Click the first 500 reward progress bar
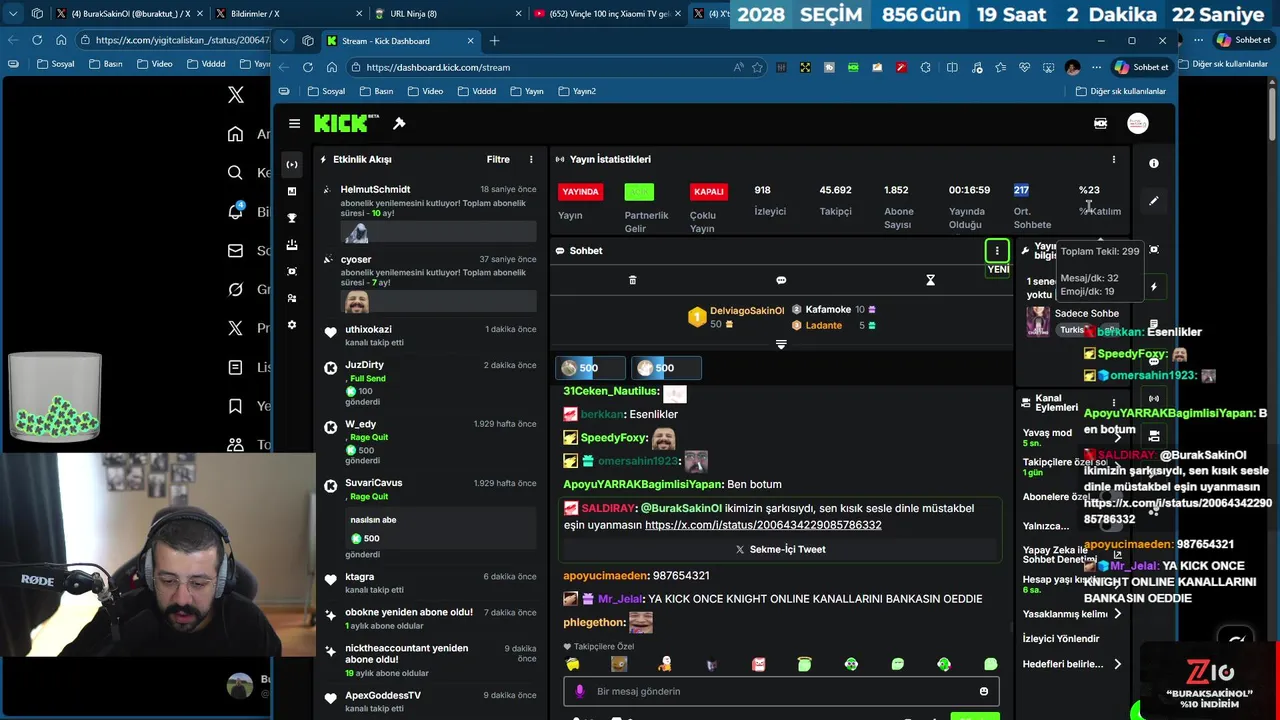This screenshot has width=1280, height=720. (591, 368)
